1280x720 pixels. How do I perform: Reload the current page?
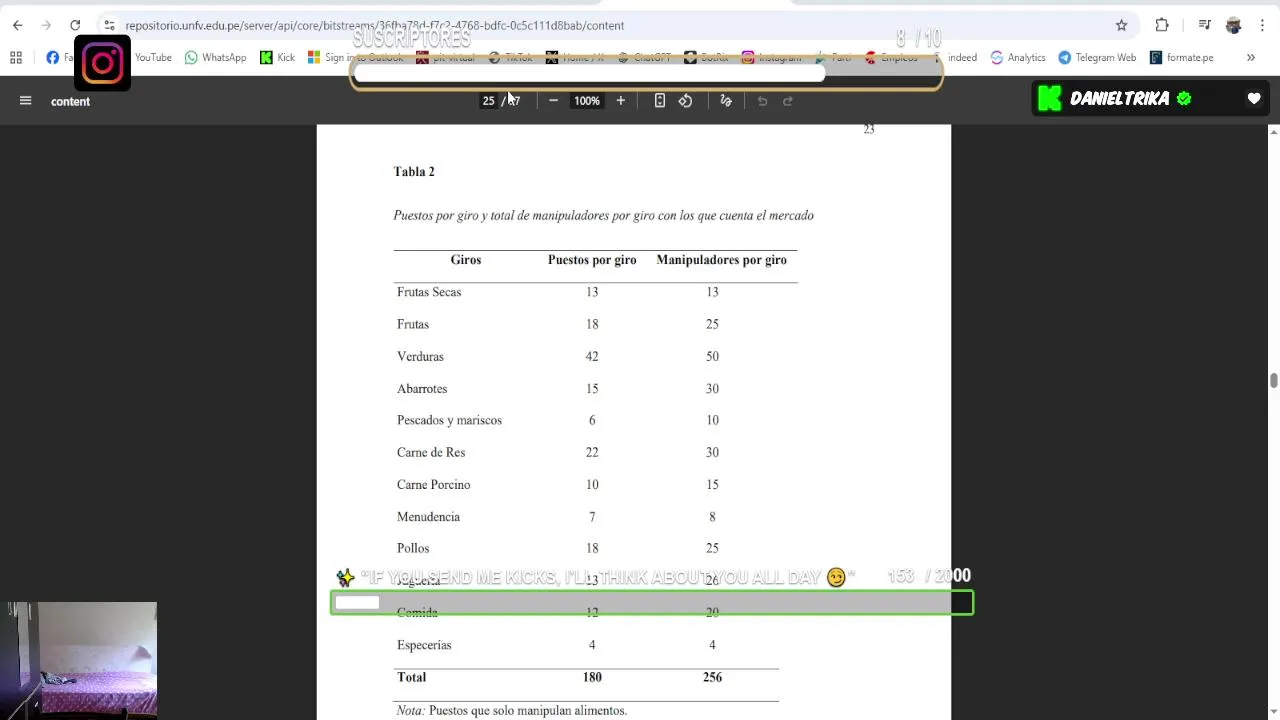[x=75, y=25]
